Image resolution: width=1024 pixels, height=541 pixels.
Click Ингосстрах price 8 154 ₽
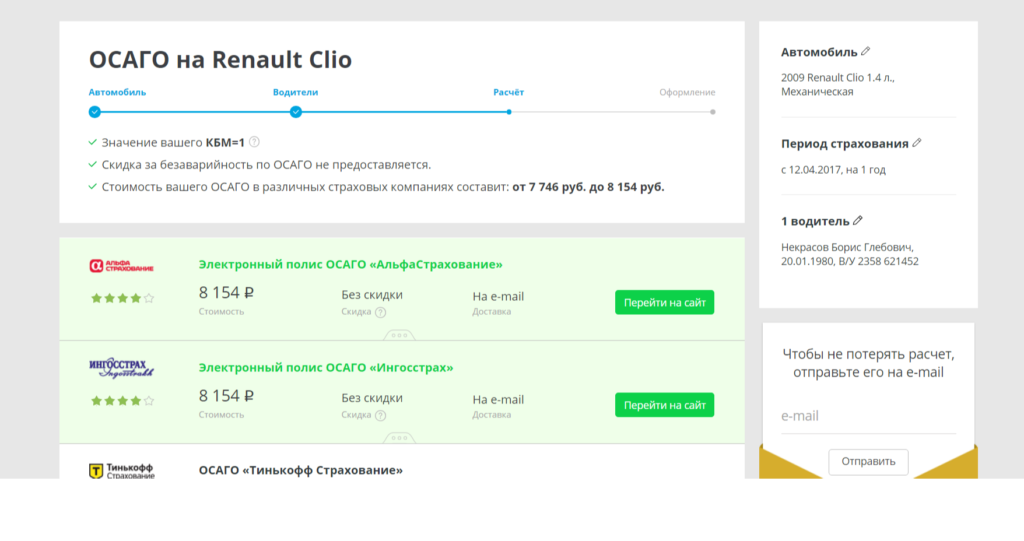pyautogui.click(x=226, y=396)
